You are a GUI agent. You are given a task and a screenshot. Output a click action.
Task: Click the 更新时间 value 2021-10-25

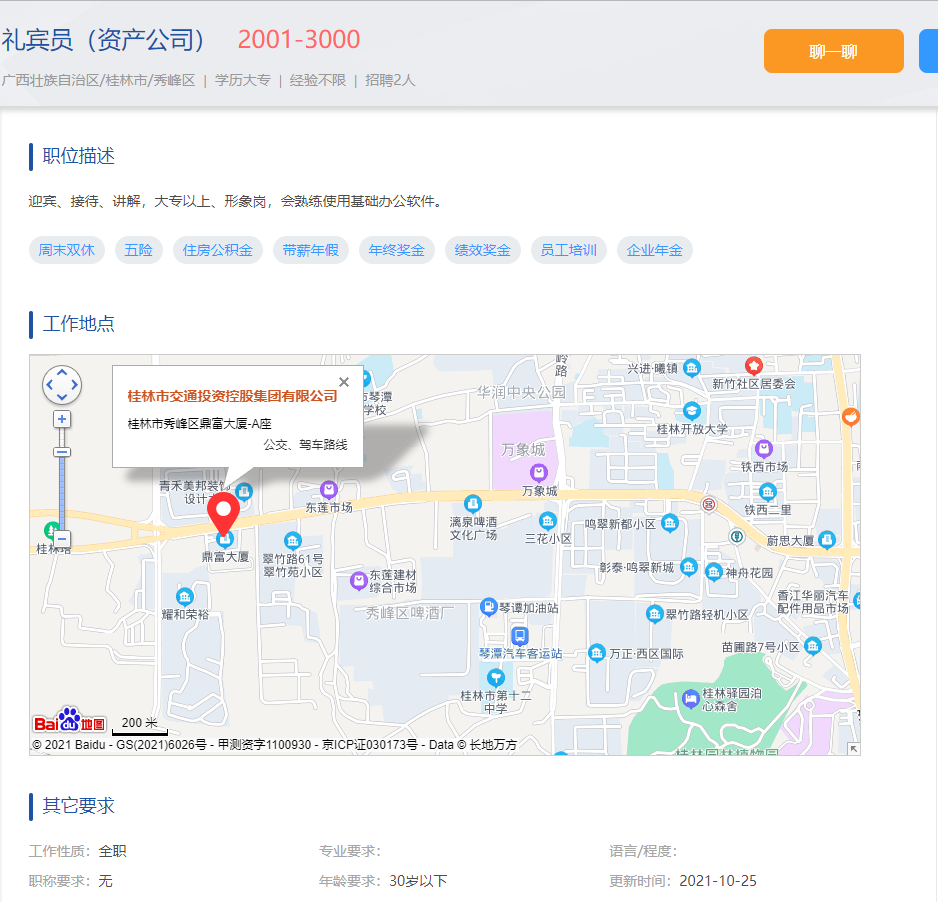point(718,880)
